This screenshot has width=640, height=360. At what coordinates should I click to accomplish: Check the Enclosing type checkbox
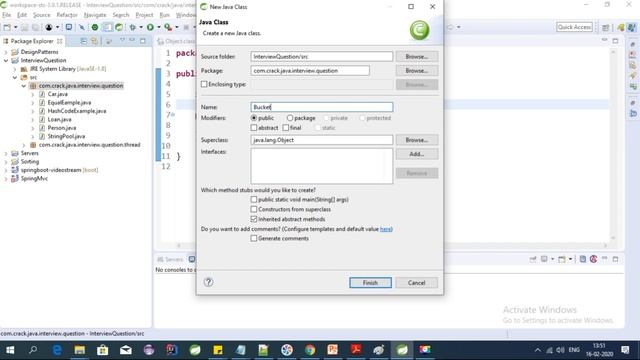(204, 84)
